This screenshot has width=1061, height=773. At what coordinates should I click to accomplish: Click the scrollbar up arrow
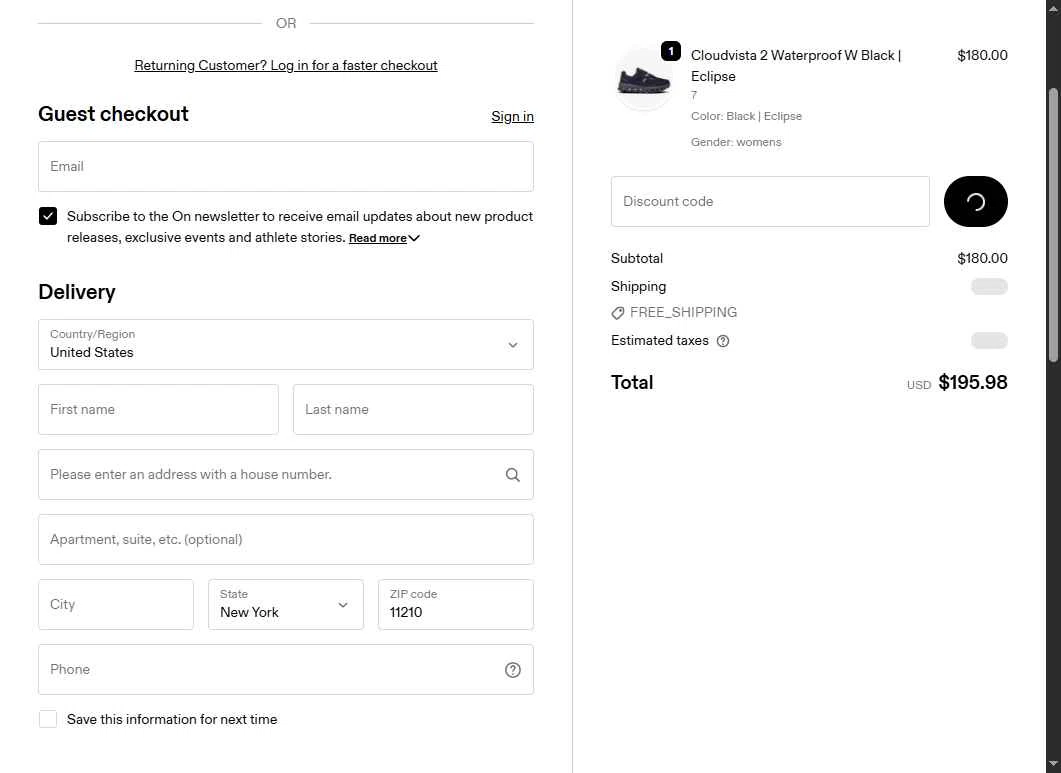pyautogui.click(x=1054, y=7)
